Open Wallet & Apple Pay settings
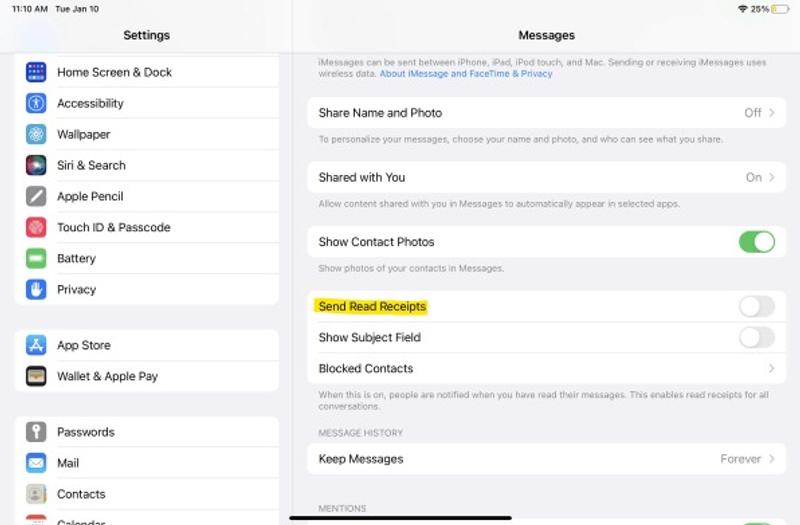 click(x=147, y=377)
